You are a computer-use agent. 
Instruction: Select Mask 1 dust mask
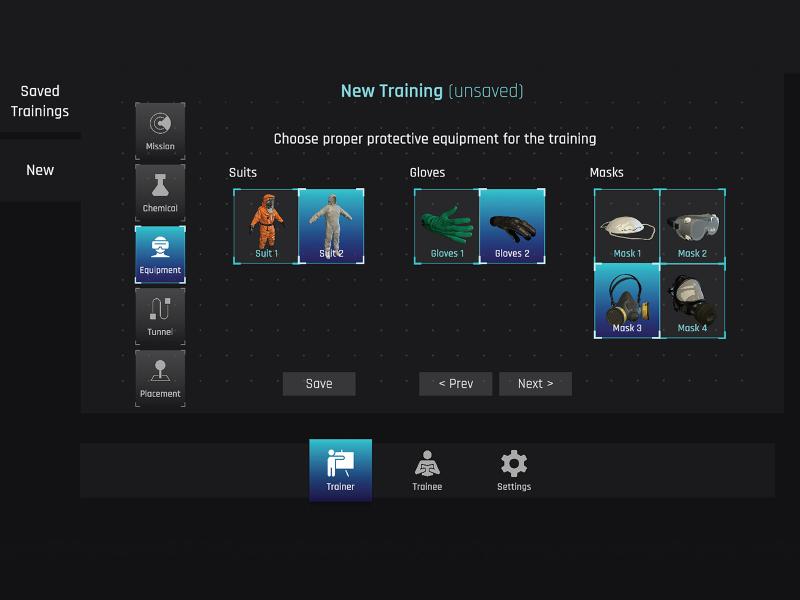(x=627, y=227)
